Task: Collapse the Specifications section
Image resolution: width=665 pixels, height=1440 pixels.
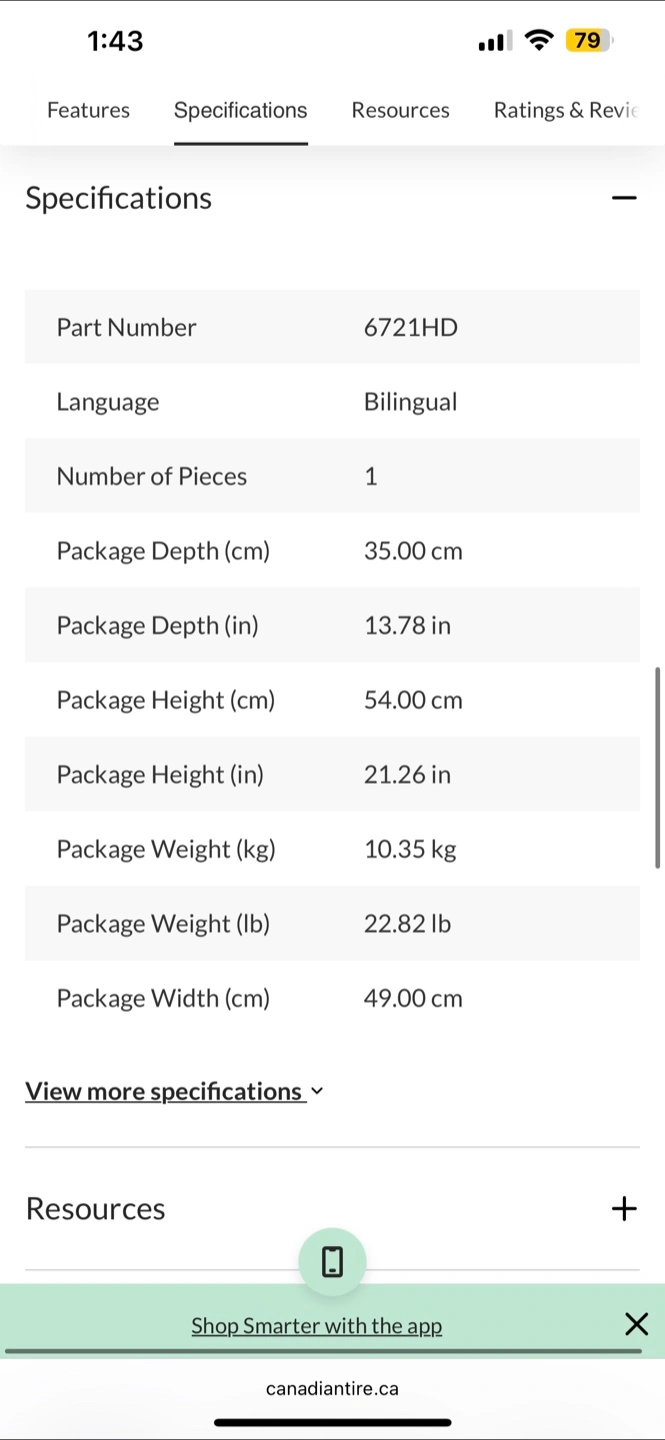Action: 624,198
